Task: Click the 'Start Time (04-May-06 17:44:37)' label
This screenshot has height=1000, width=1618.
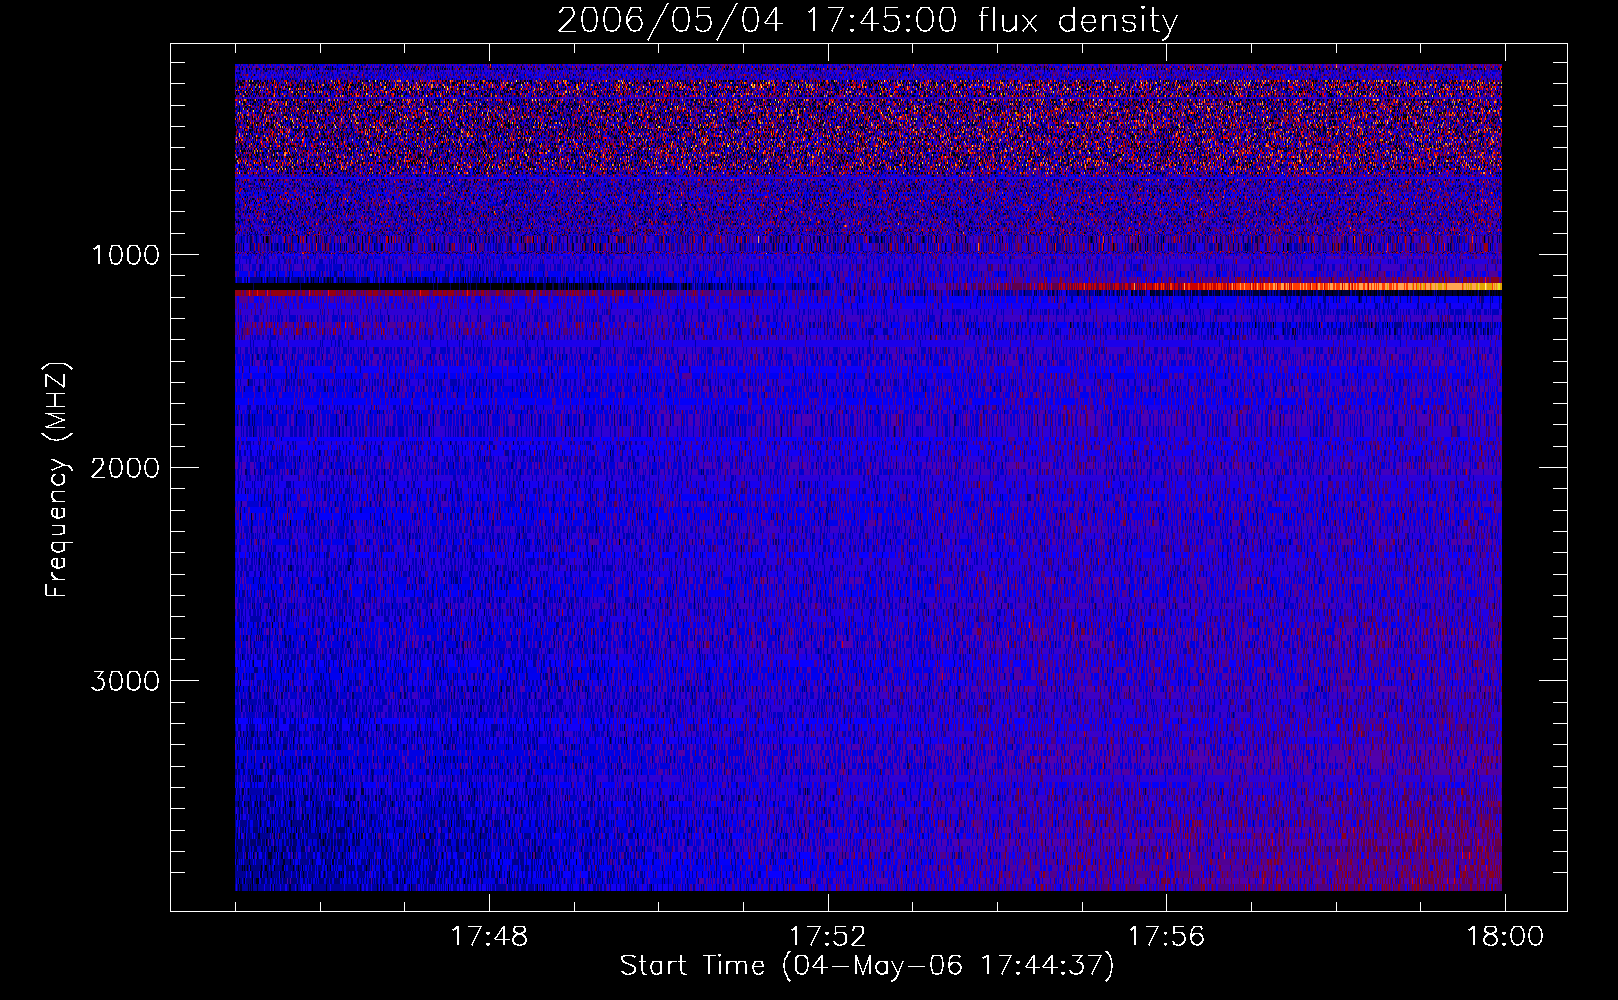Action: coord(867,966)
